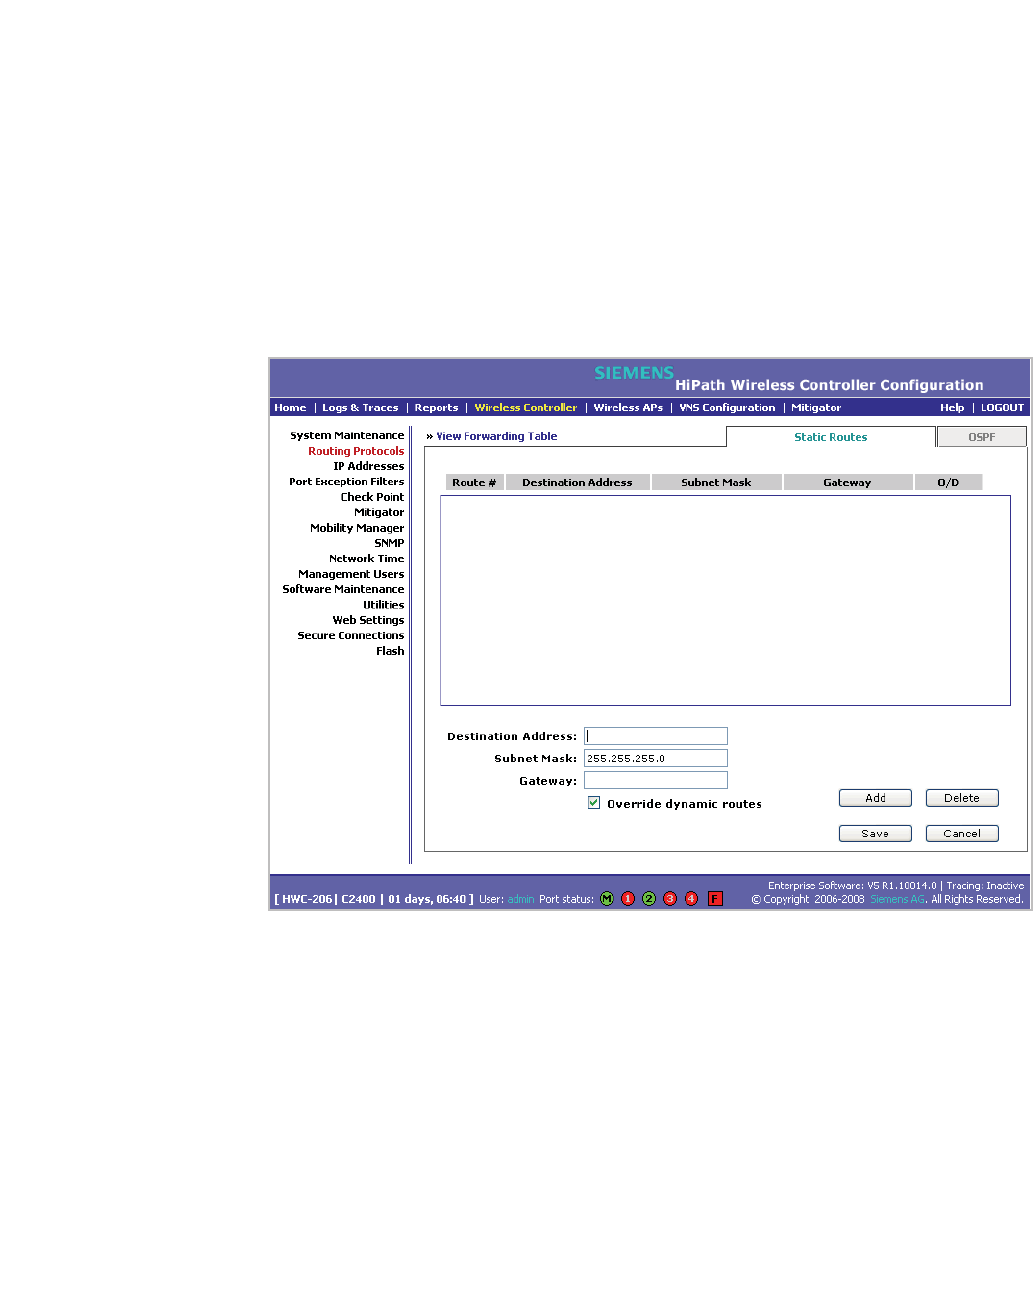
Task: Open Logs & Traces menu
Action: (x=360, y=408)
